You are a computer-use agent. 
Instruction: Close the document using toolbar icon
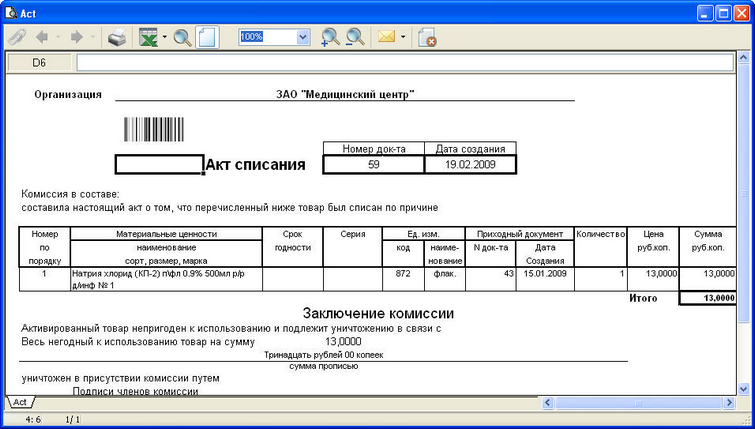pos(427,38)
